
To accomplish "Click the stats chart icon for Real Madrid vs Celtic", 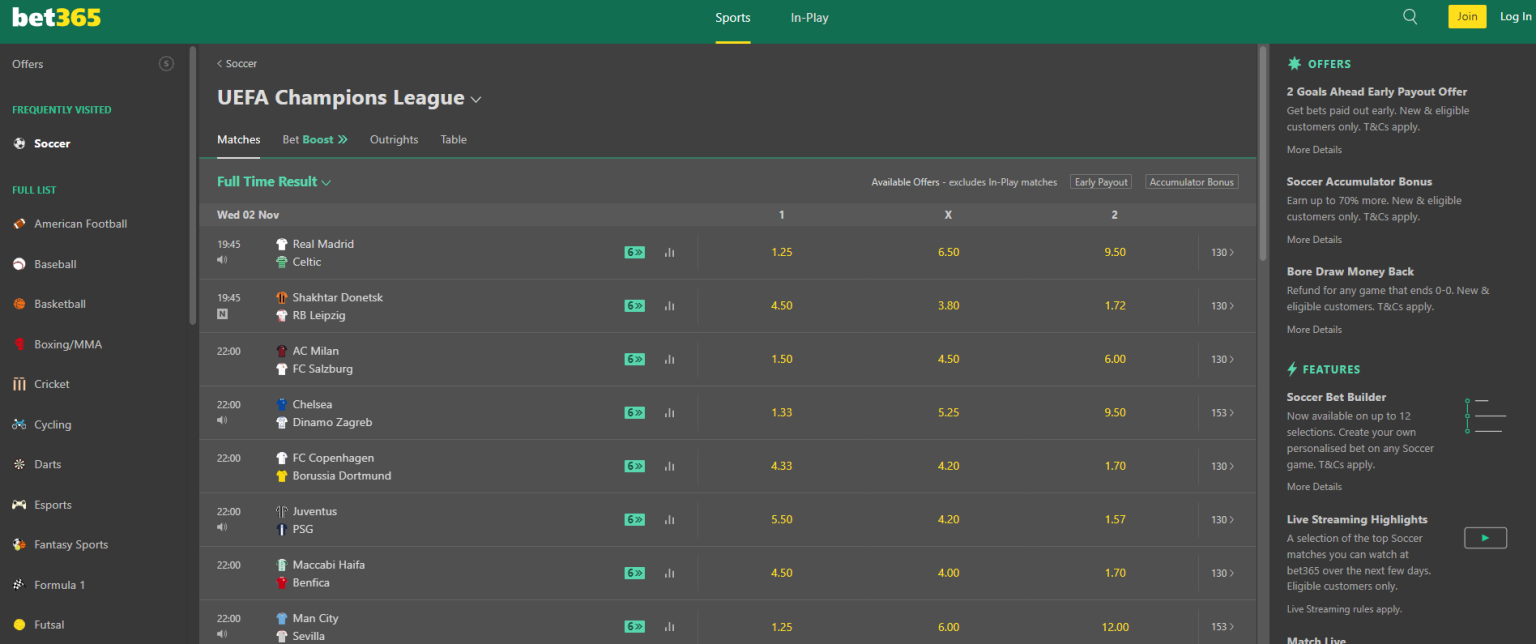I will [x=669, y=252].
